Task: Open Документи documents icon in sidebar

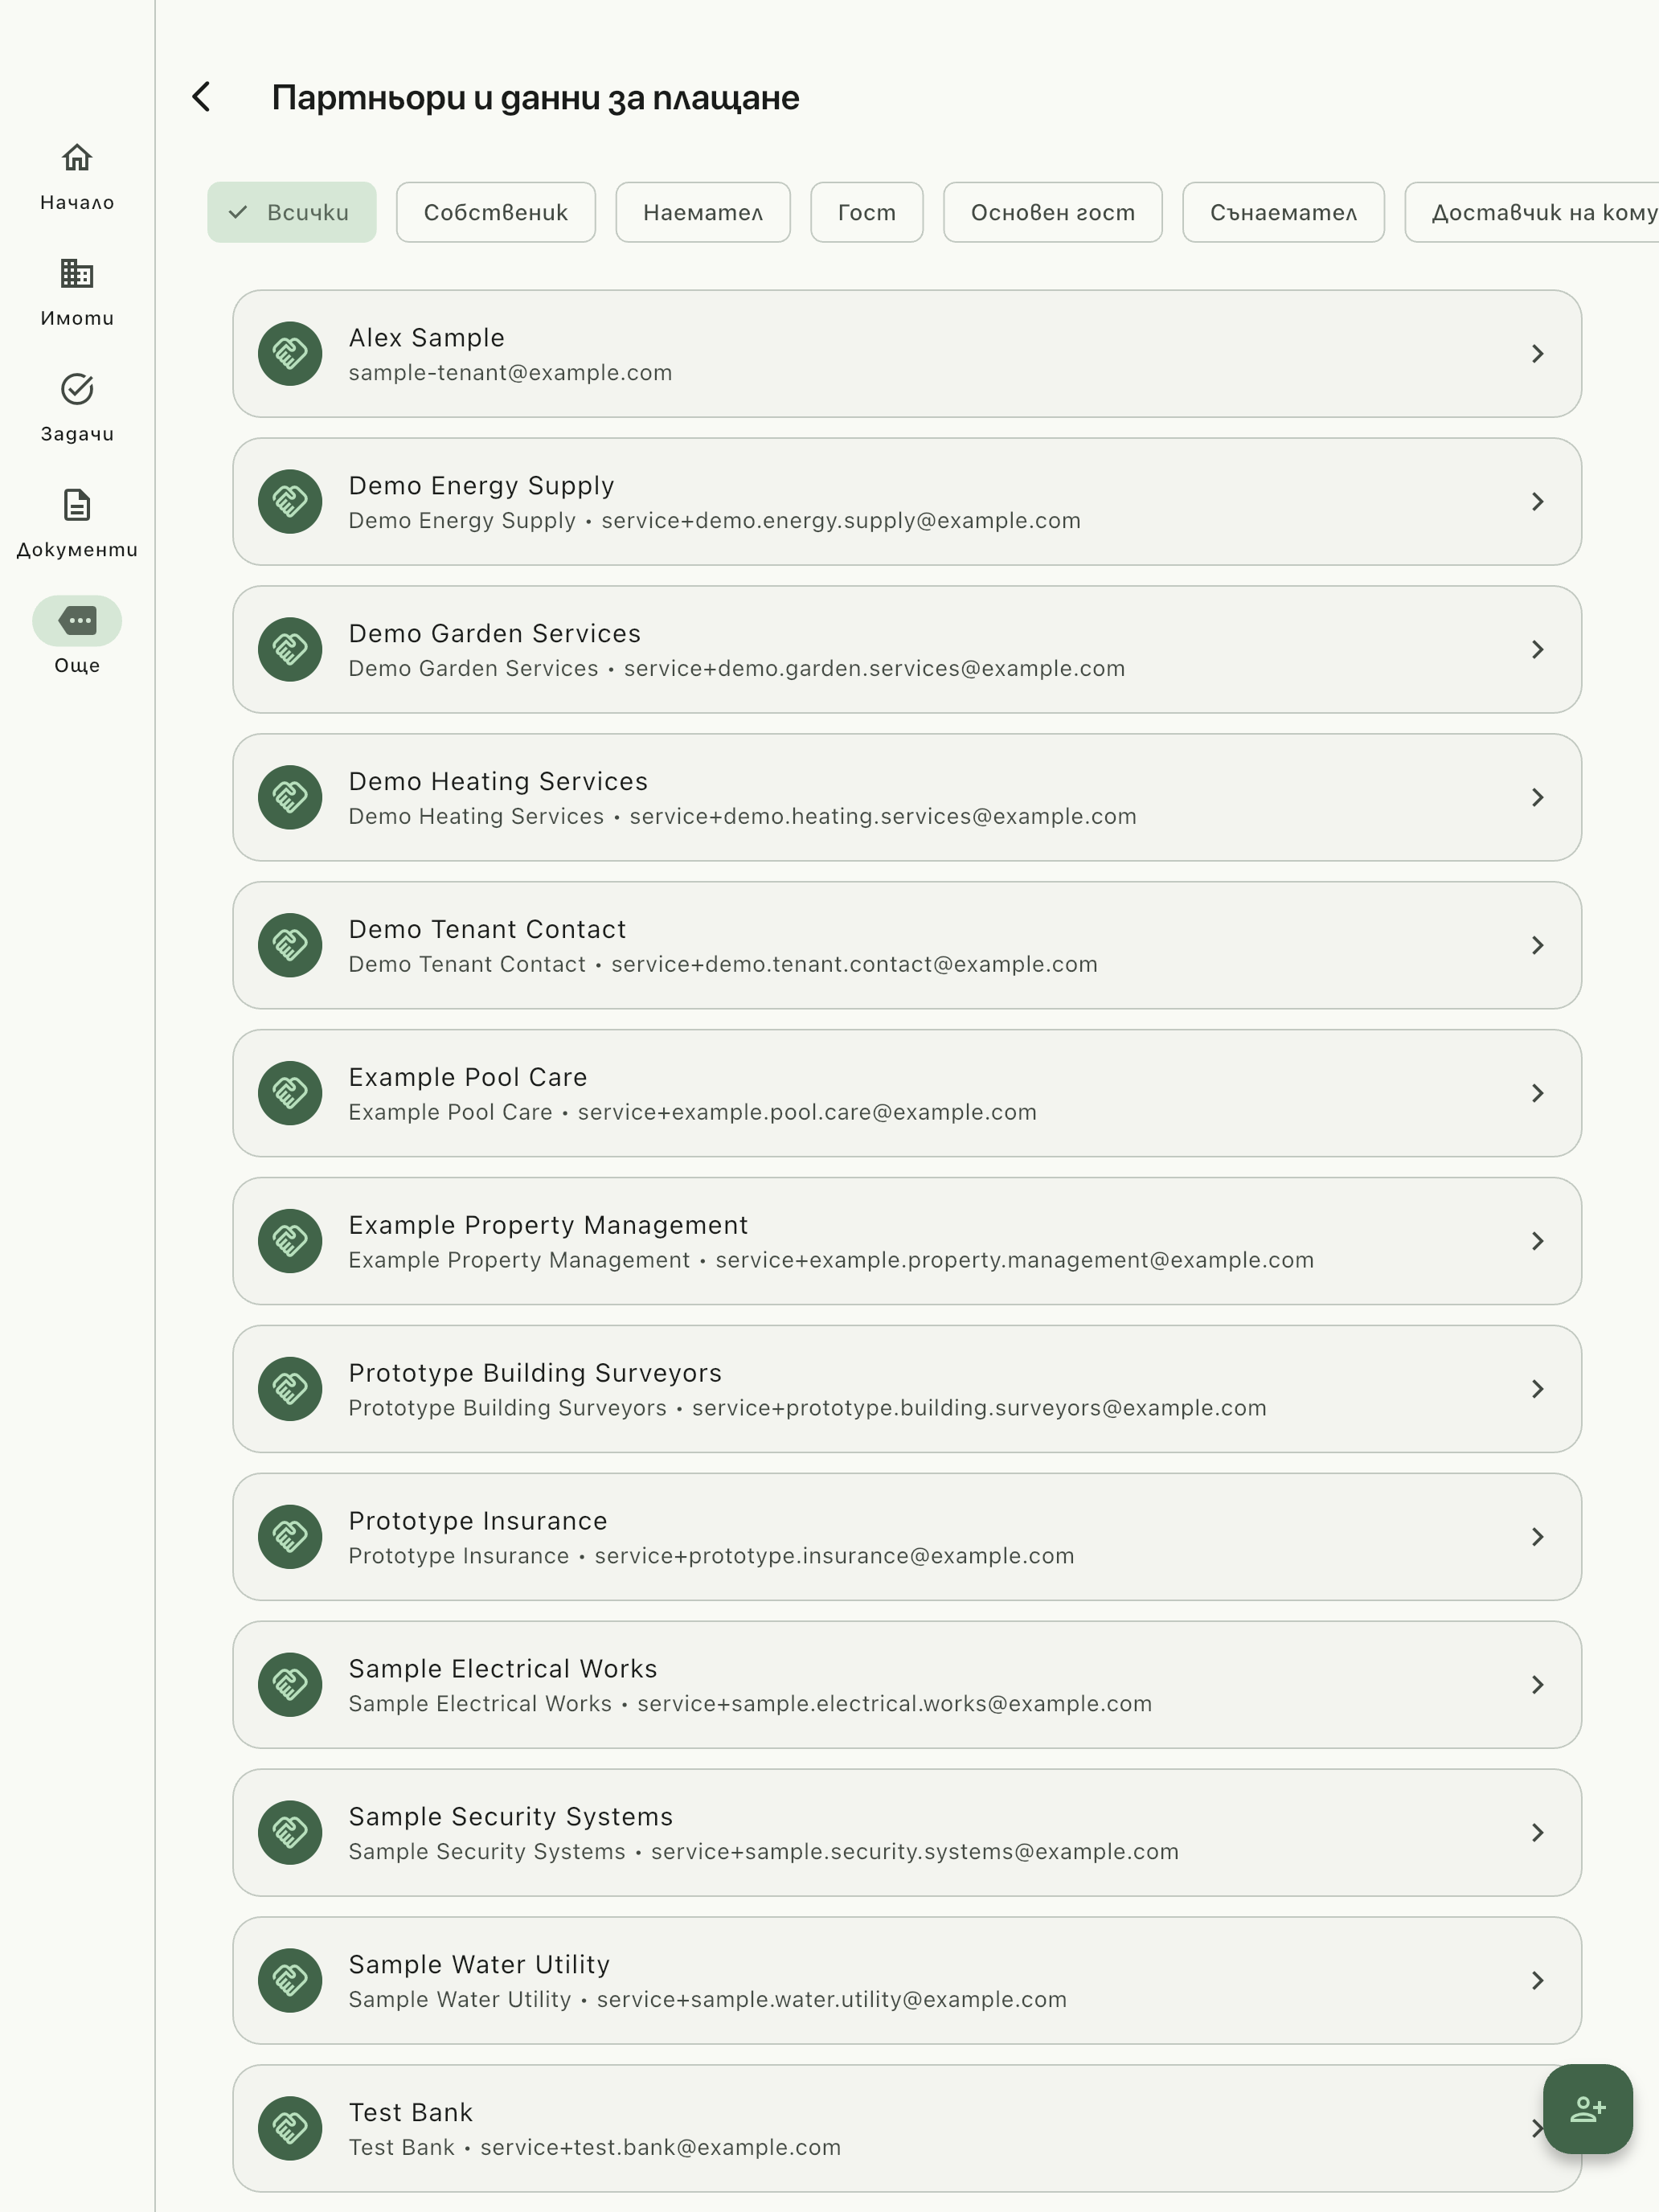Action: 77,505
